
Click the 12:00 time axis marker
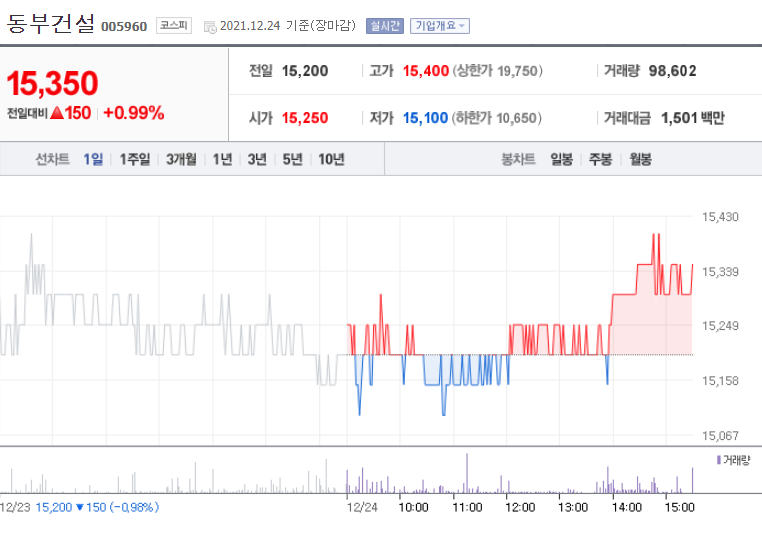coord(520,507)
